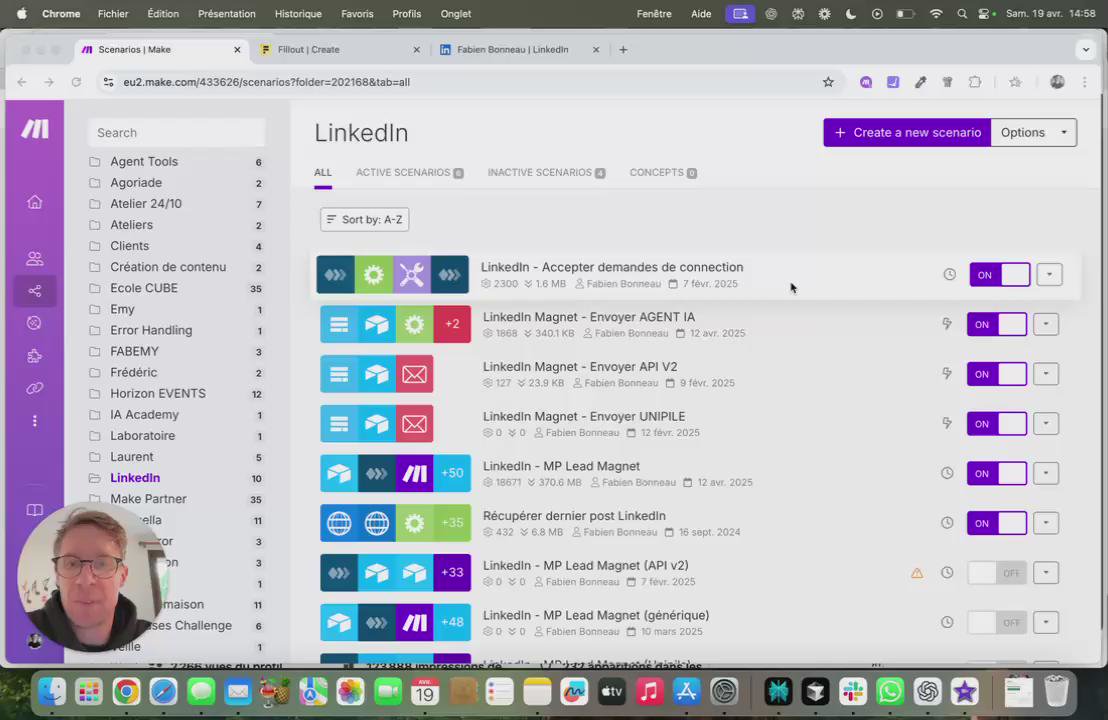This screenshot has width=1108, height=720.
Task: Open WhatsApp from the Dock
Action: [x=890, y=691]
